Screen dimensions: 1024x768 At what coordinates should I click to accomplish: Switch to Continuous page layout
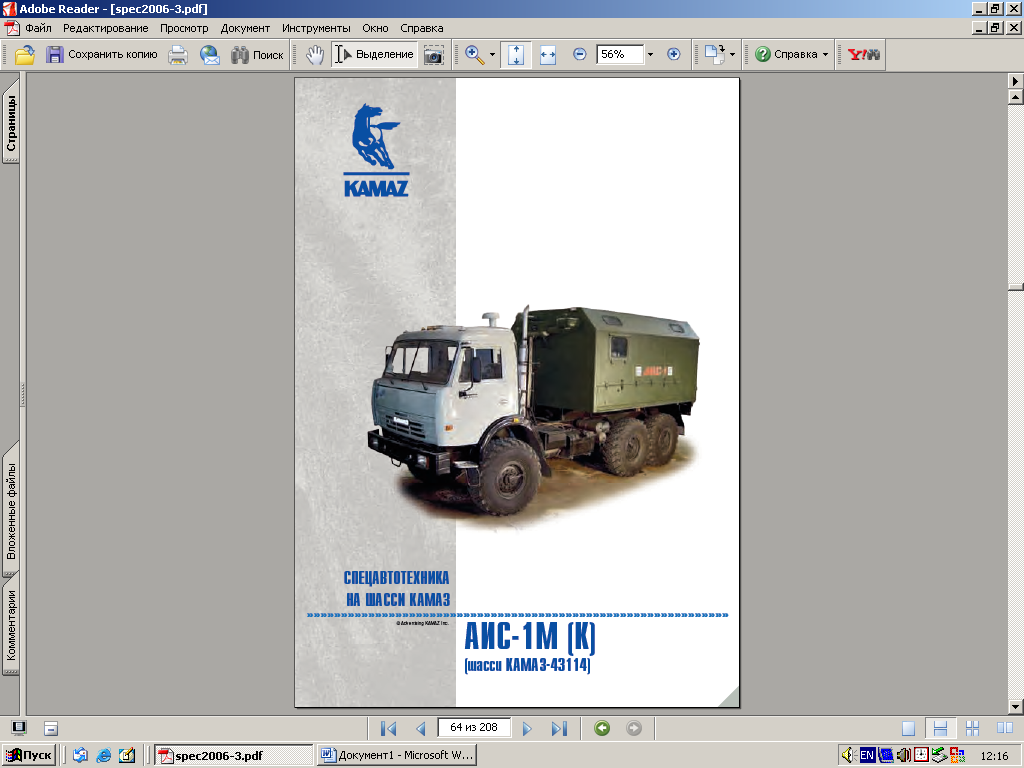click(940, 728)
